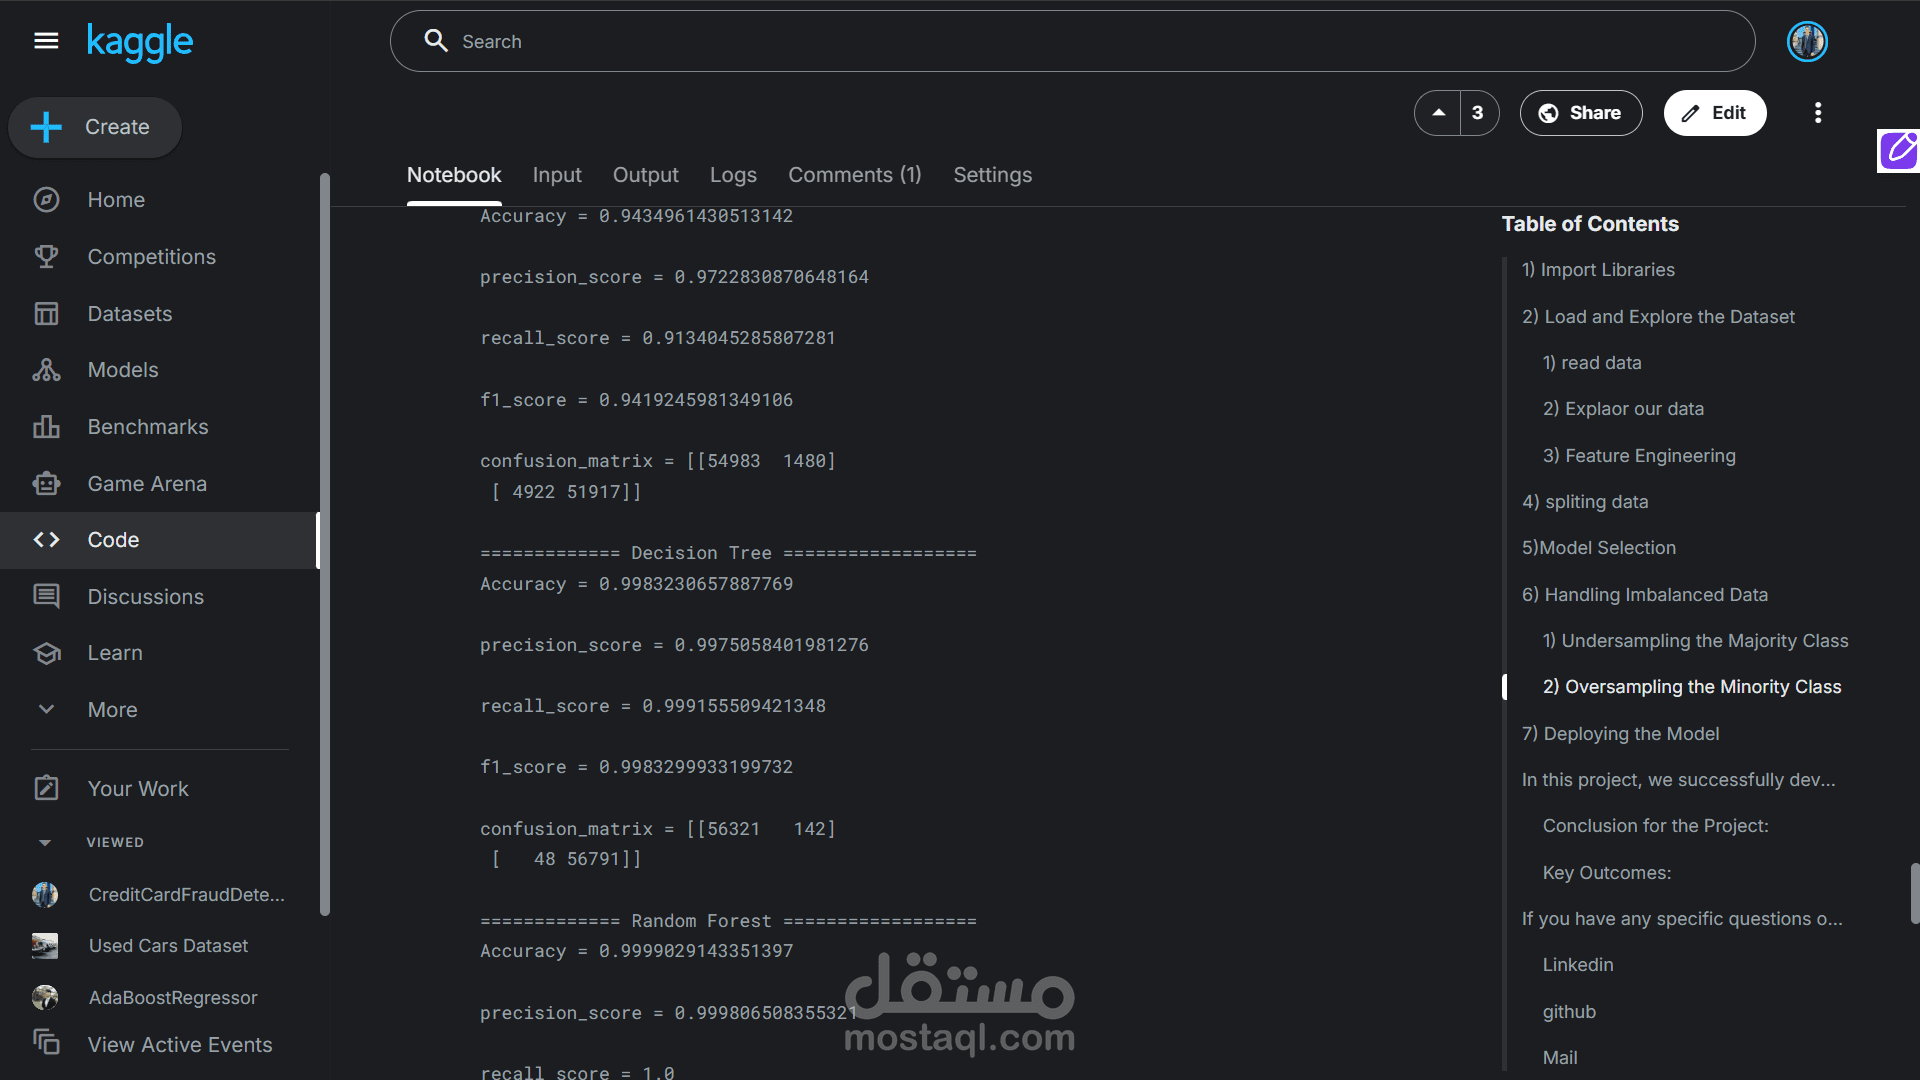Expand the More sidebar section
This screenshot has height=1080, width=1920.
[46, 710]
